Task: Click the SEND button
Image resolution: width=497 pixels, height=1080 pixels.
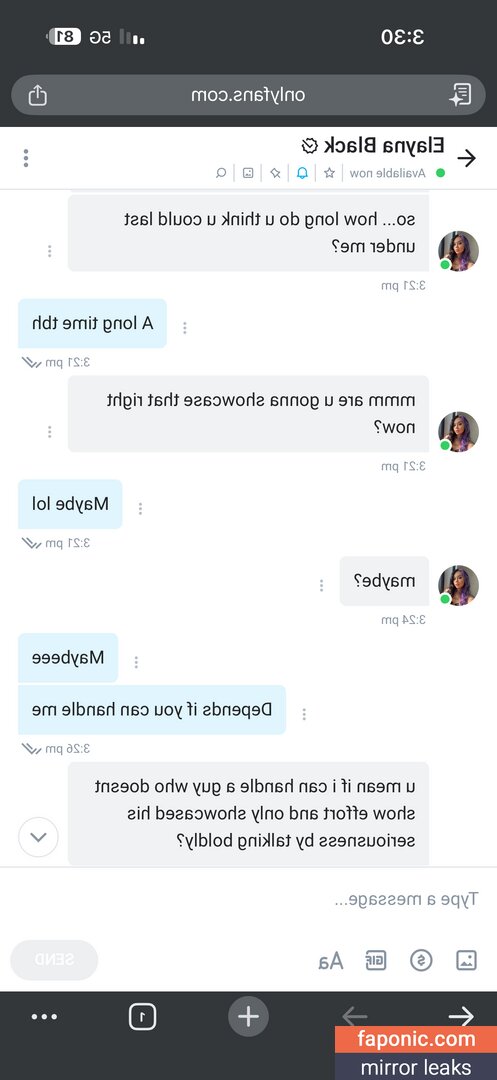Action: click(x=54, y=960)
